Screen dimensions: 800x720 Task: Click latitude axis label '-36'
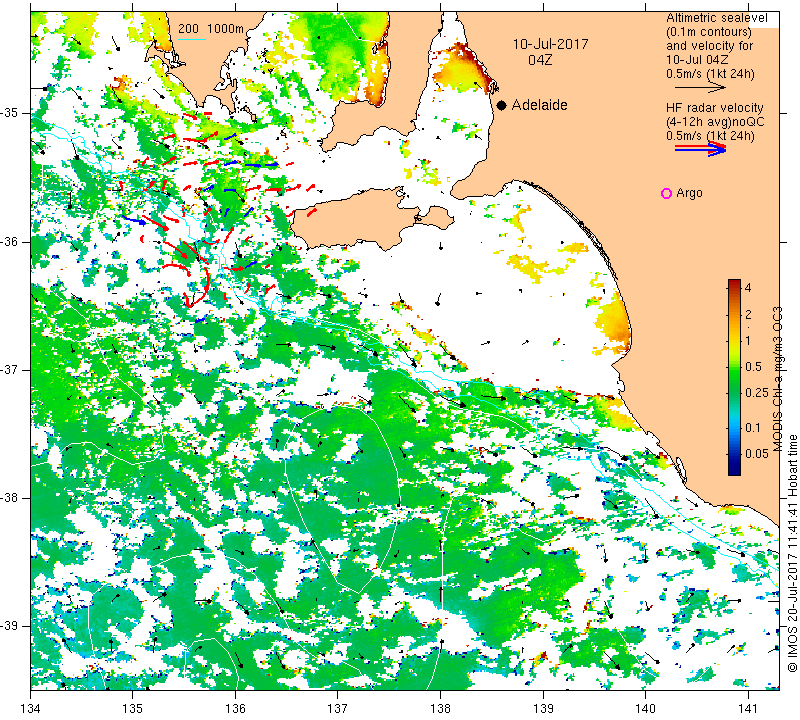pos(9,241)
